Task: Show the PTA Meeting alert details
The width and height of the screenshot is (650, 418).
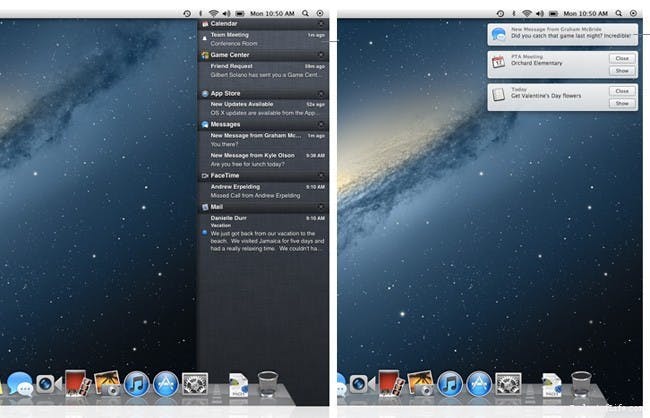Action: click(622, 71)
